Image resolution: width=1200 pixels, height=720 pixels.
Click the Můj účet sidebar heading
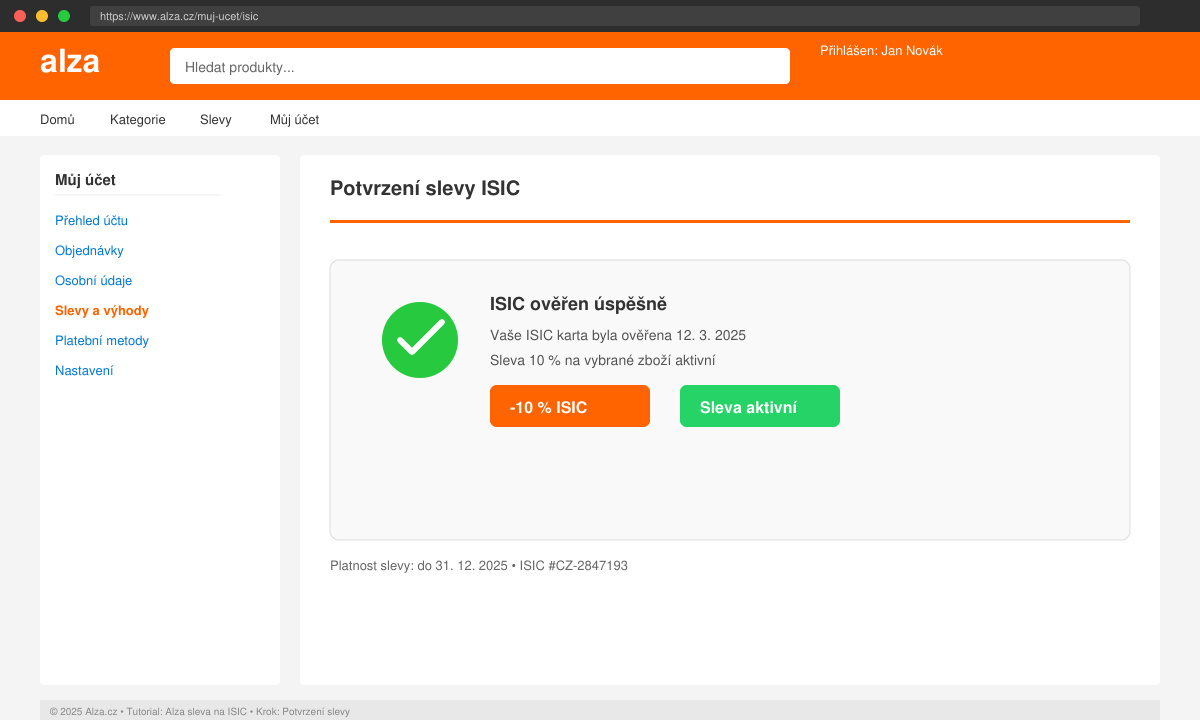click(85, 180)
